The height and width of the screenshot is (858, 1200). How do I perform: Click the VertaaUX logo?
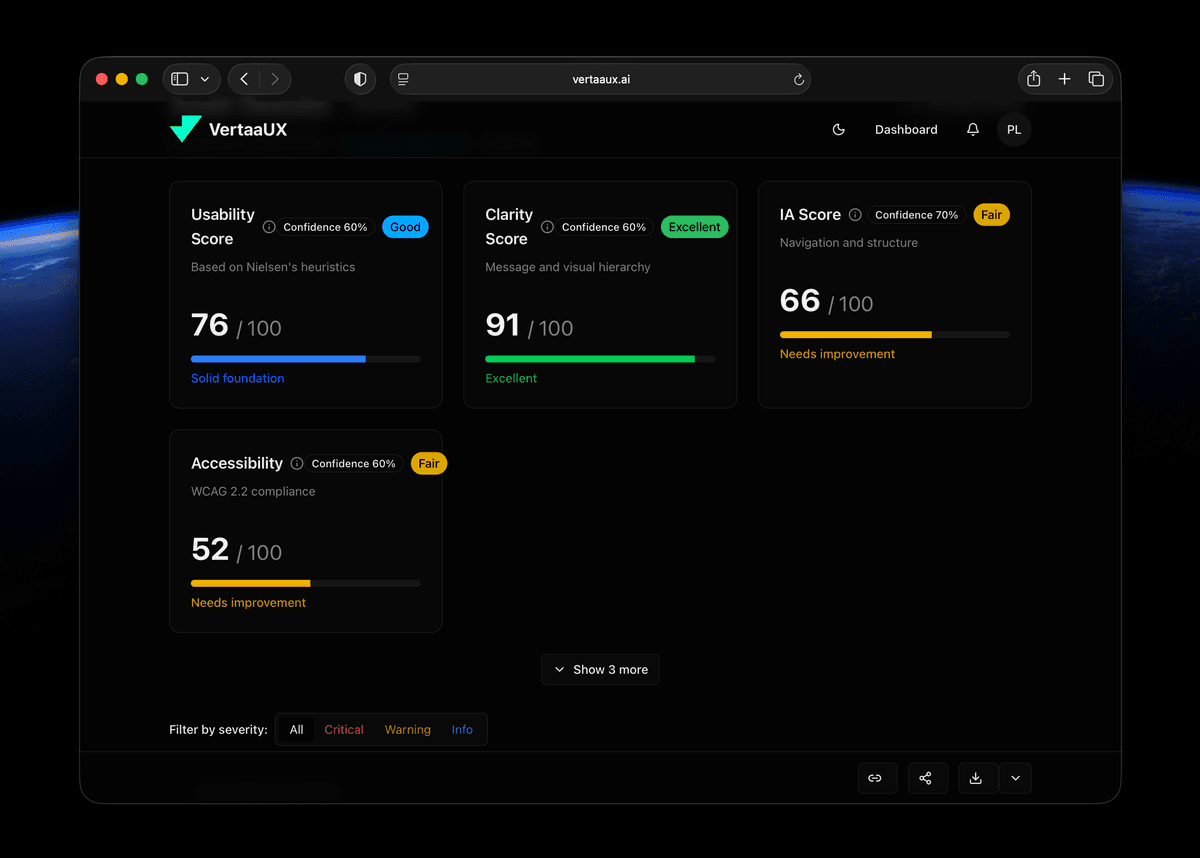click(228, 129)
